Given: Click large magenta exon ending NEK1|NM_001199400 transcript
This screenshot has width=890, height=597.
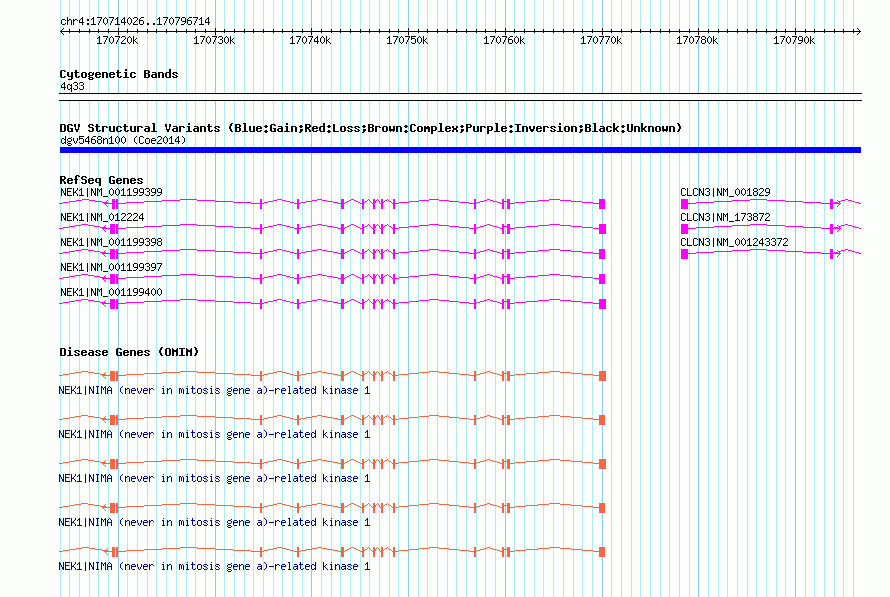Looking at the screenshot, I should (602, 304).
